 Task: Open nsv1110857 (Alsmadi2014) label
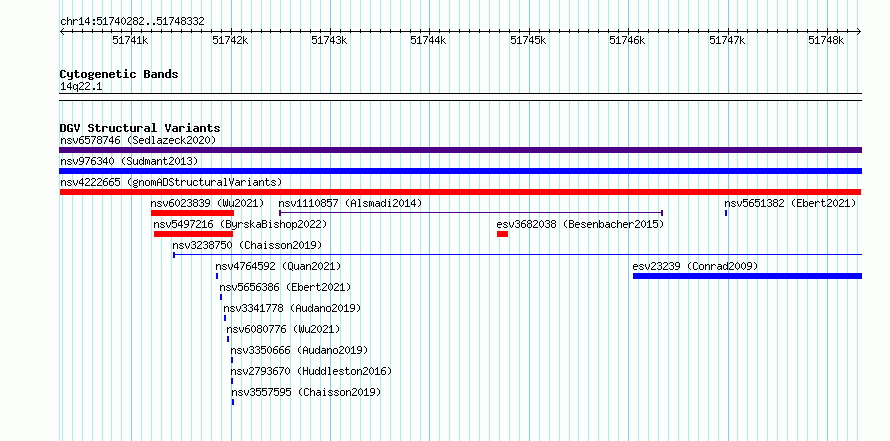(350, 203)
